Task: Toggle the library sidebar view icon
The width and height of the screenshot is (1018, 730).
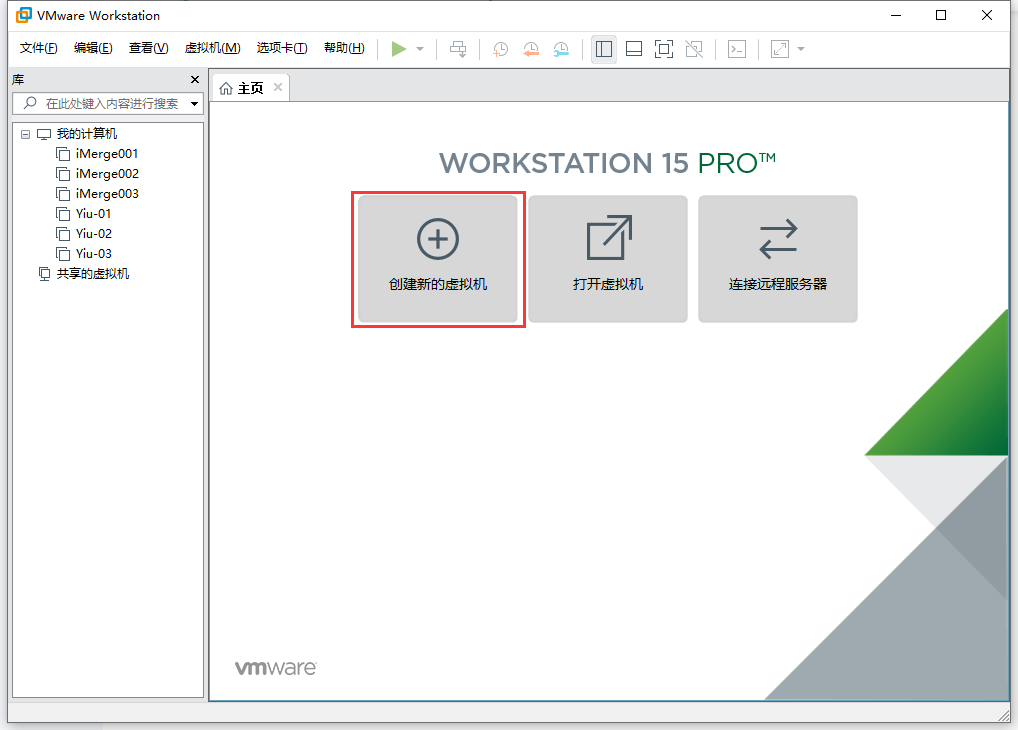Action: [604, 49]
